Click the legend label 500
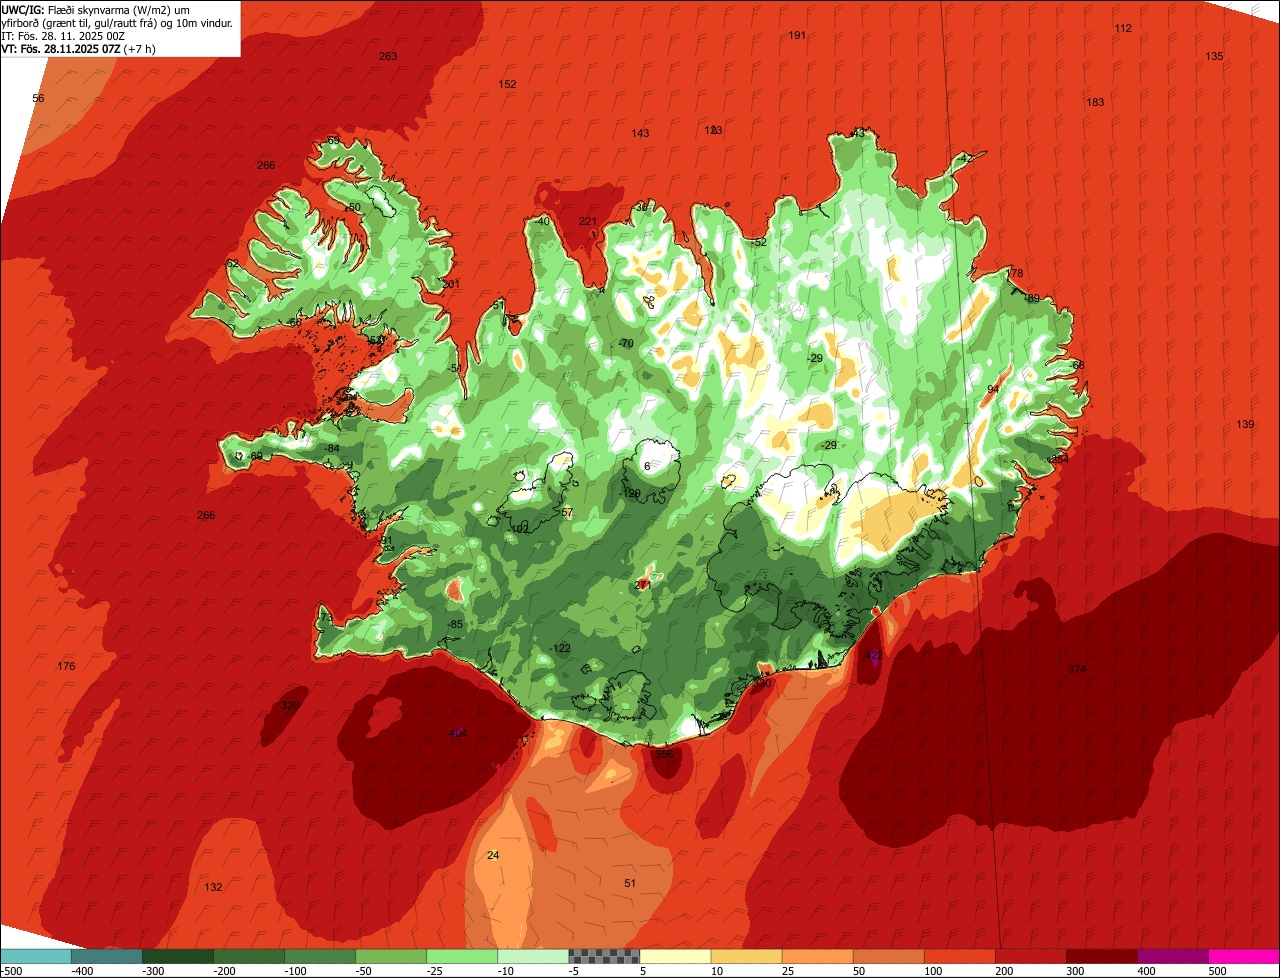This screenshot has height=978, width=1280. (x=1217, y=971)
